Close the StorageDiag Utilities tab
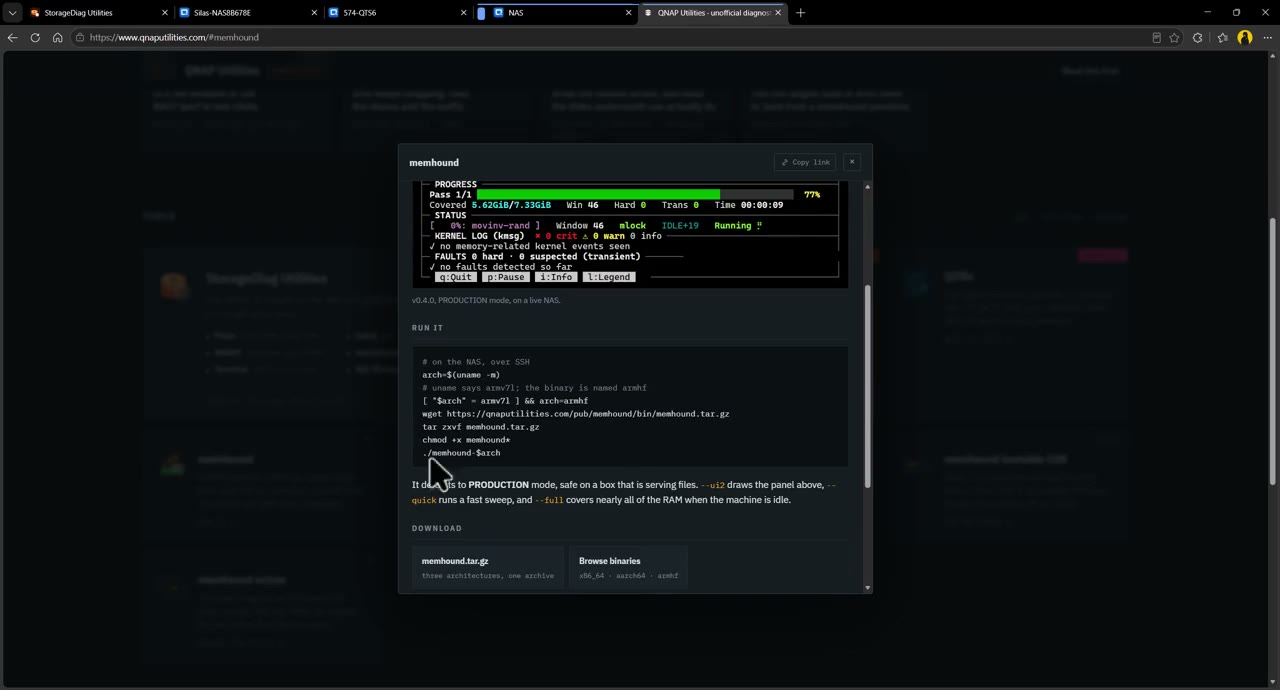The width and height of the screenshot is (1280, 690). coord(165,13)
